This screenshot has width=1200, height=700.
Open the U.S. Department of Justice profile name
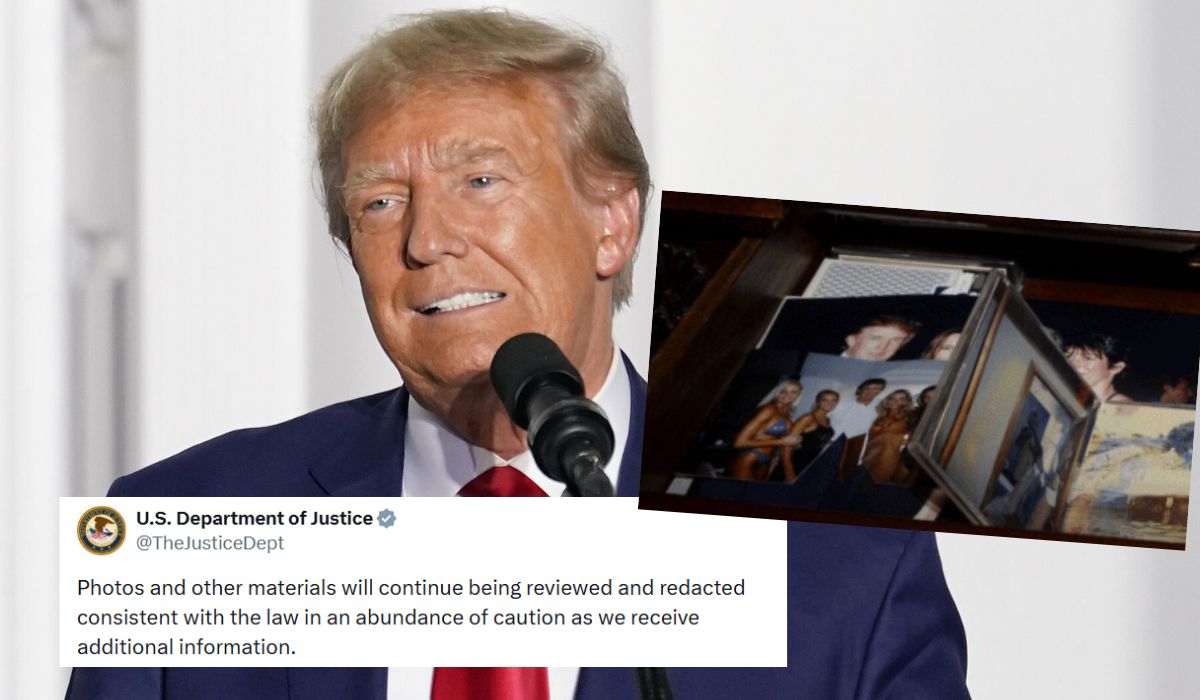pos(254,518)
